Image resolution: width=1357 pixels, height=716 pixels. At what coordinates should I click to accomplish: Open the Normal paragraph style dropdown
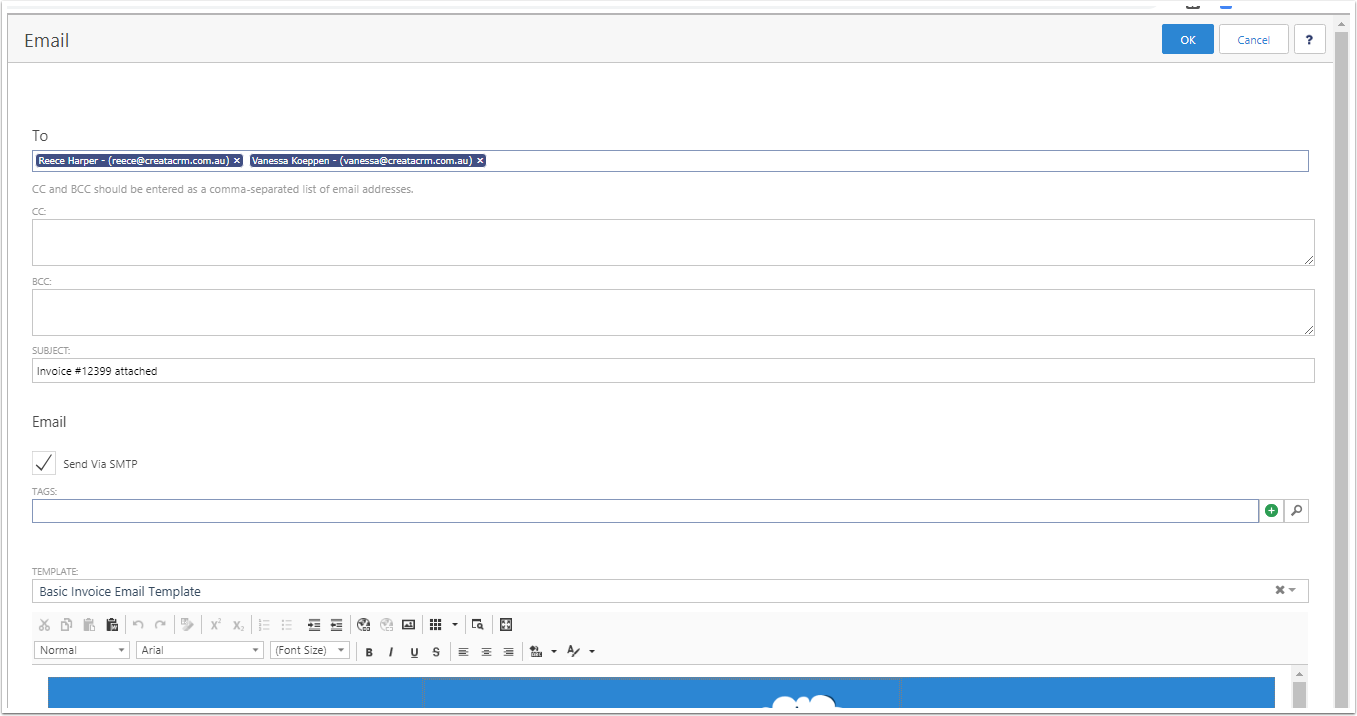[x=83, y=650]
